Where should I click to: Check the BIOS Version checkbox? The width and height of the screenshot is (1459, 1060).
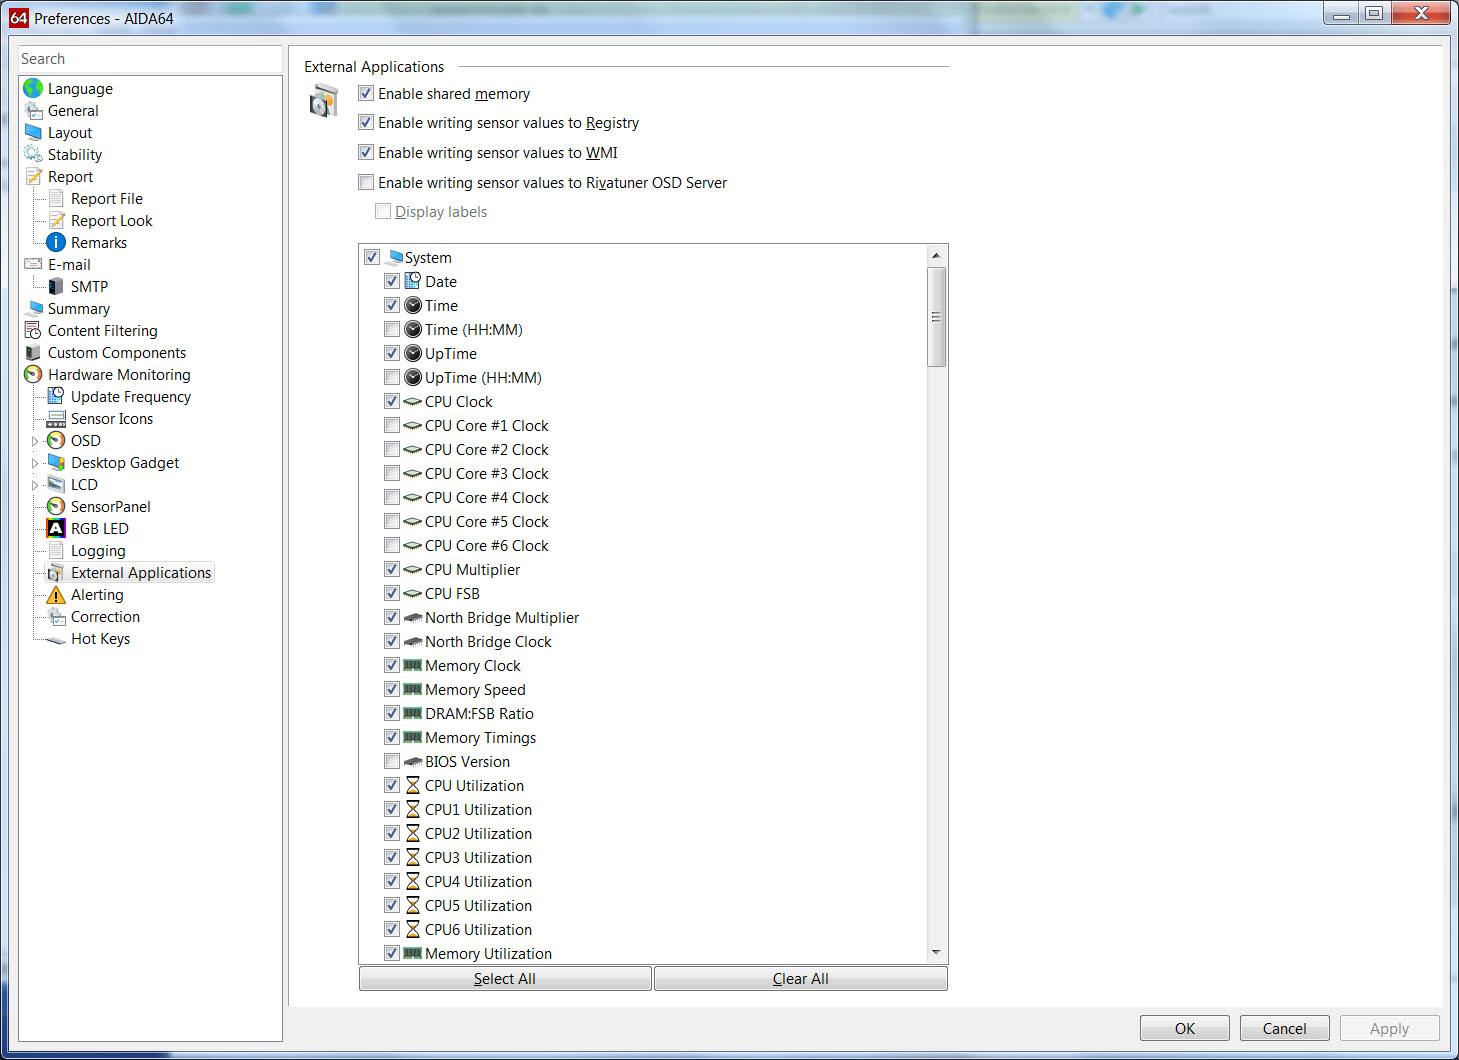coord(392,761)
